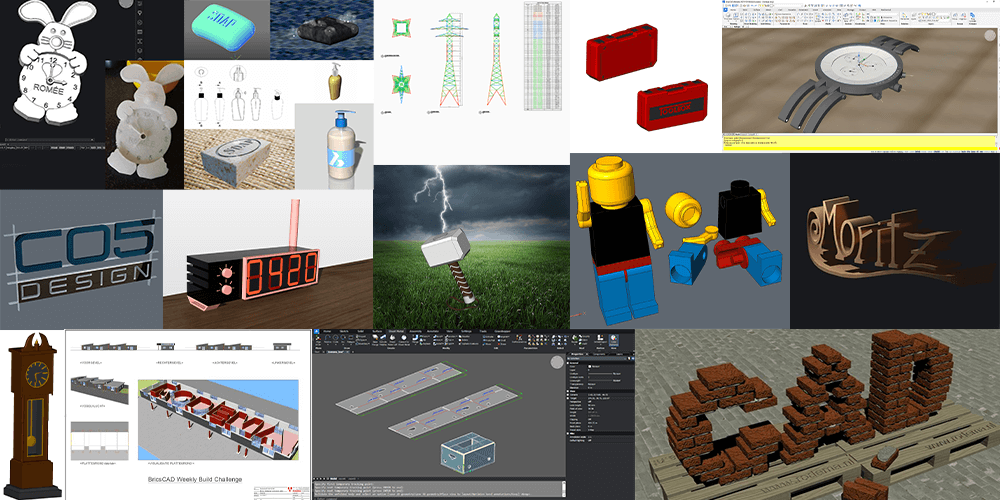
Task: Open the hammer with lightning render
Action: click(x=471, y=247)
